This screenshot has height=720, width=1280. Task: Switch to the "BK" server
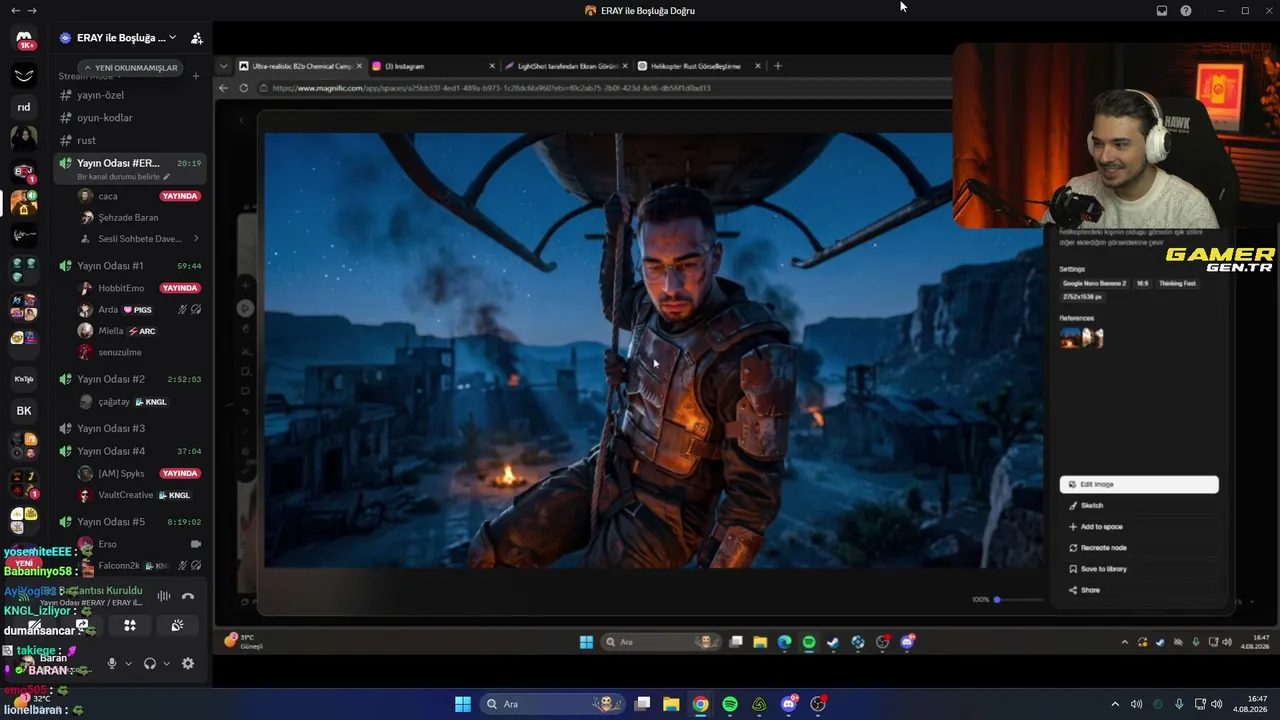24,410
